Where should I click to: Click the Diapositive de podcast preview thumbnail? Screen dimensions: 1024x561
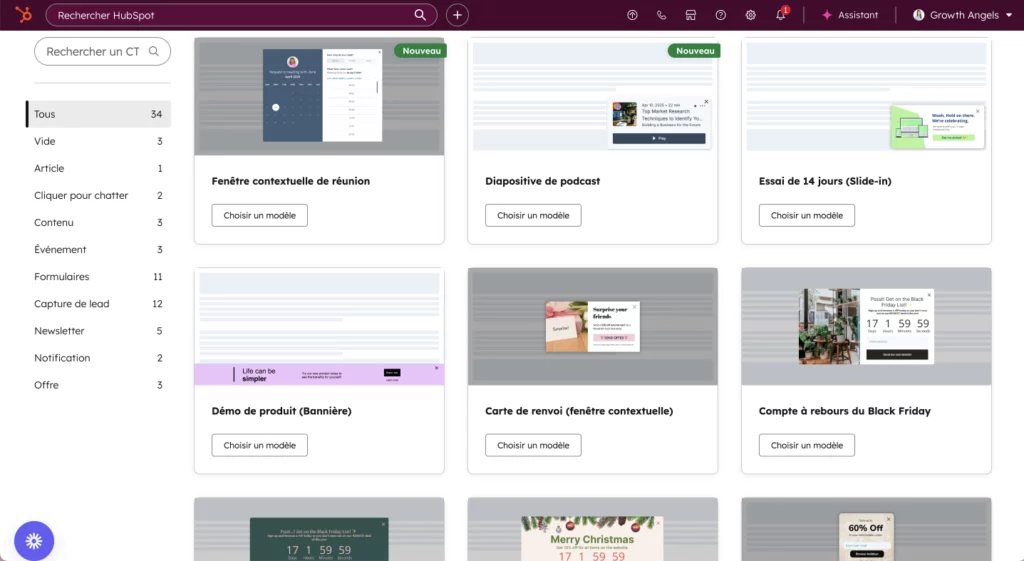(592, 97)
